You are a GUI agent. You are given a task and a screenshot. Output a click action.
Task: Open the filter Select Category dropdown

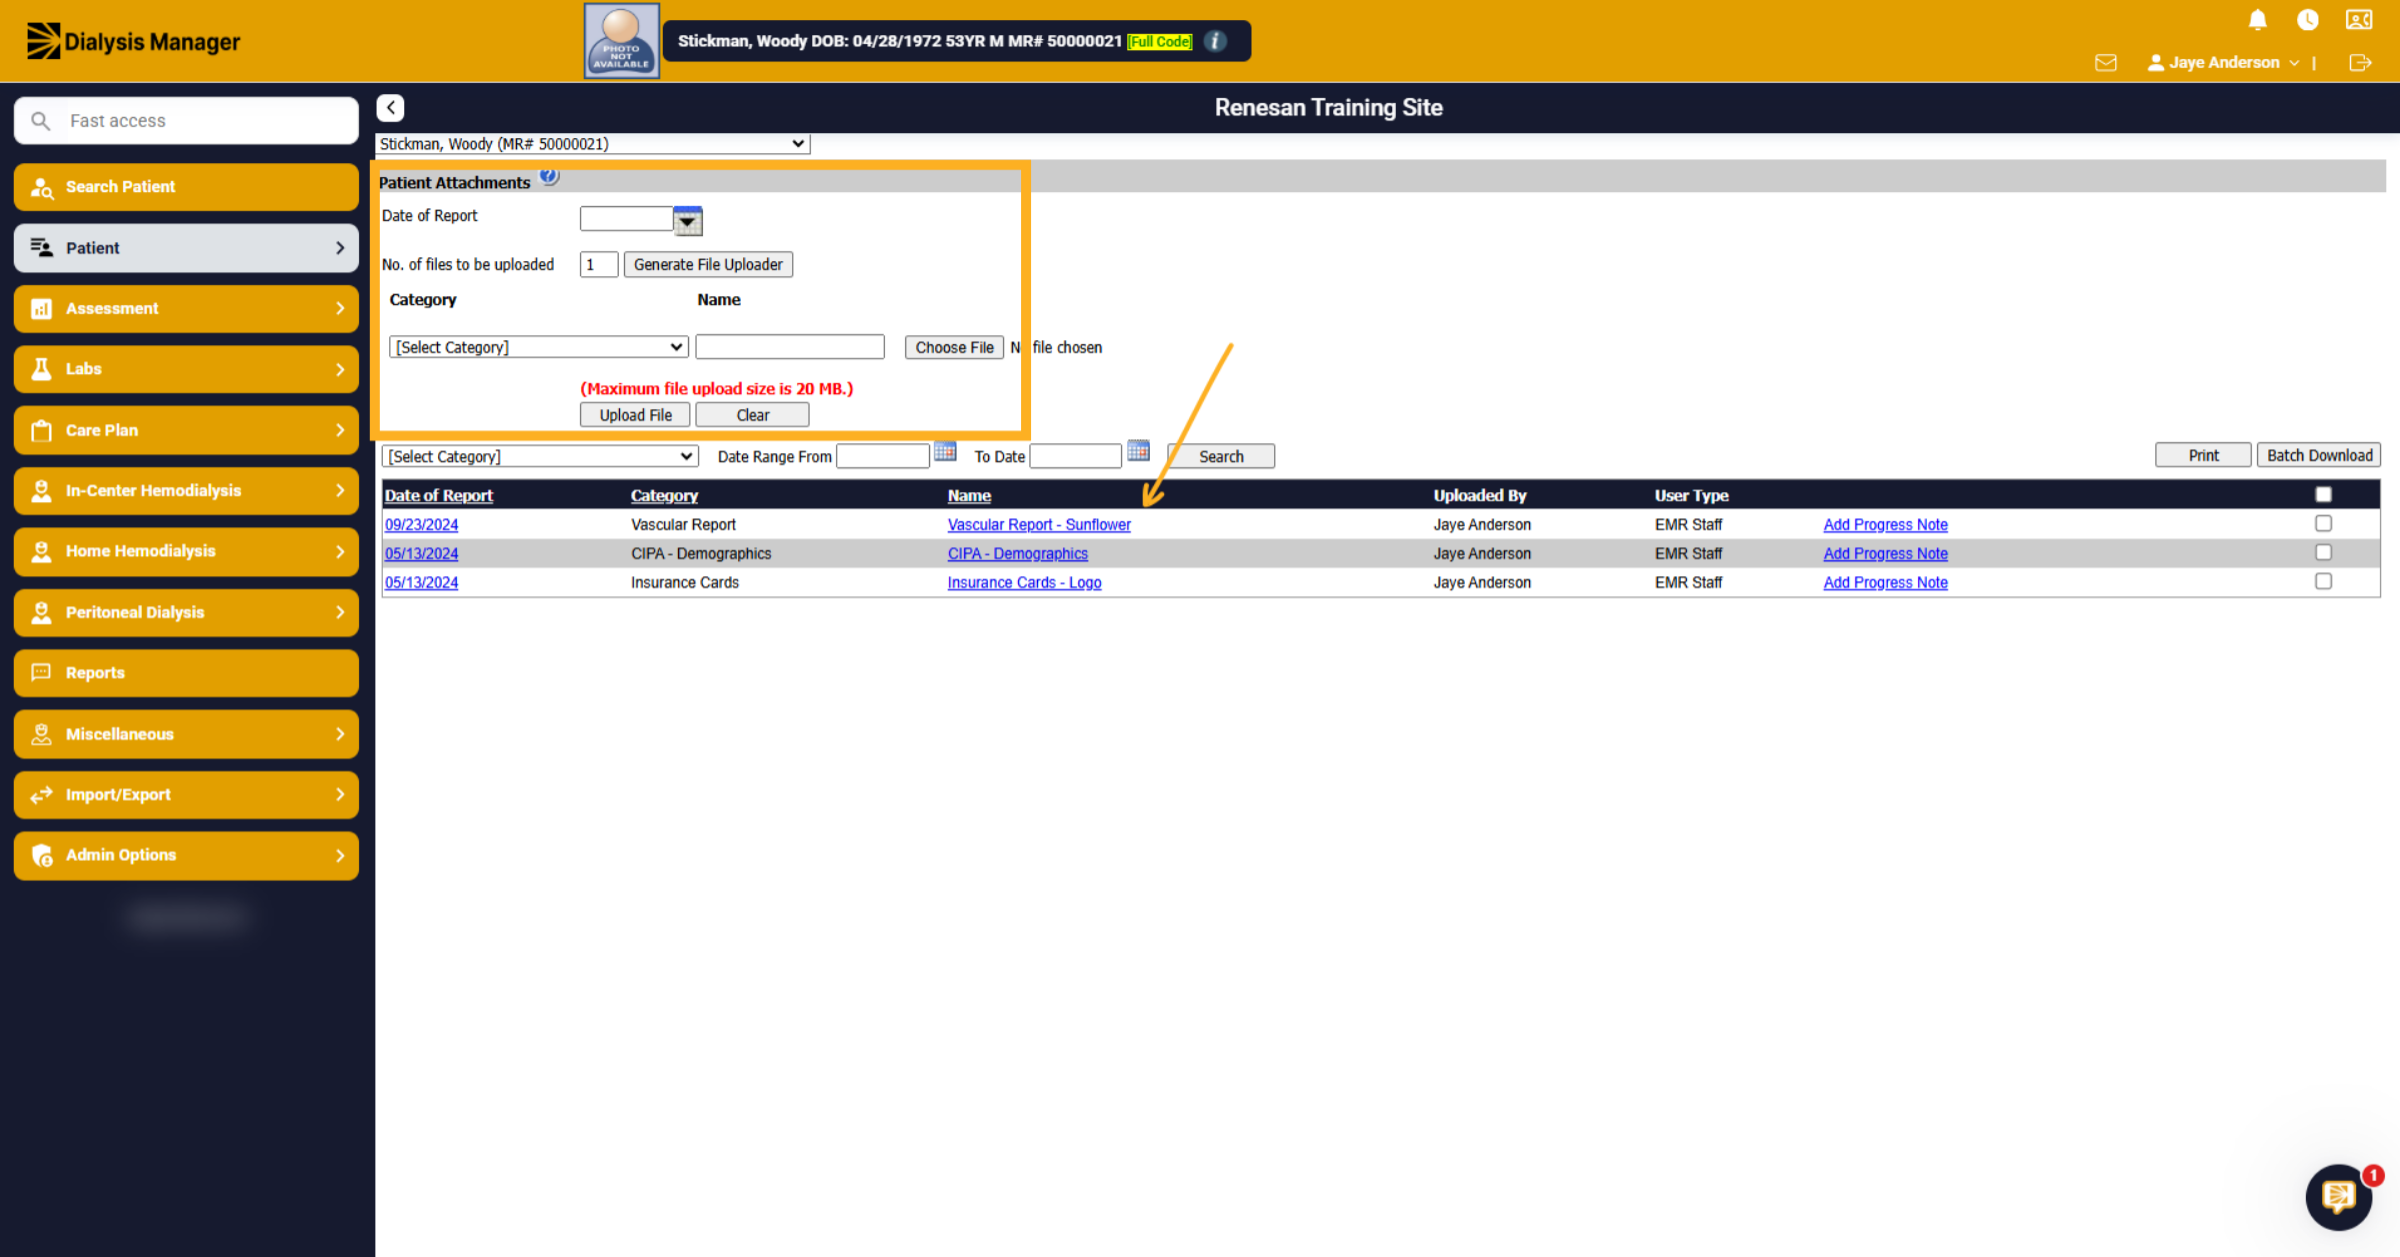[x=540, y=456]
